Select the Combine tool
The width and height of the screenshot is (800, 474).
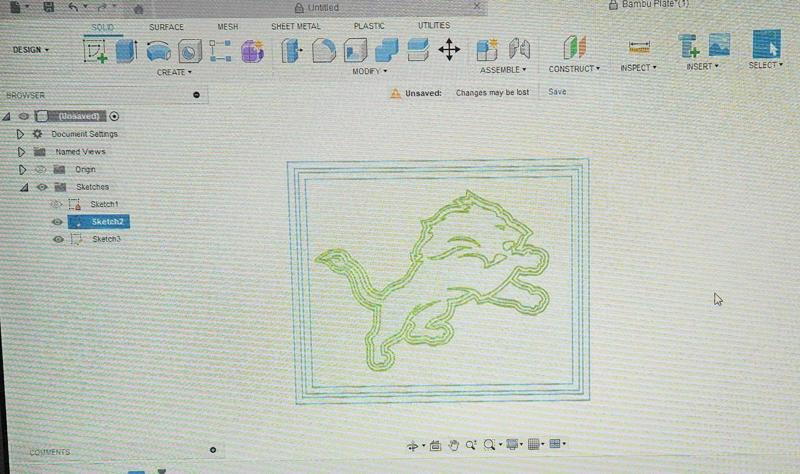386,50
